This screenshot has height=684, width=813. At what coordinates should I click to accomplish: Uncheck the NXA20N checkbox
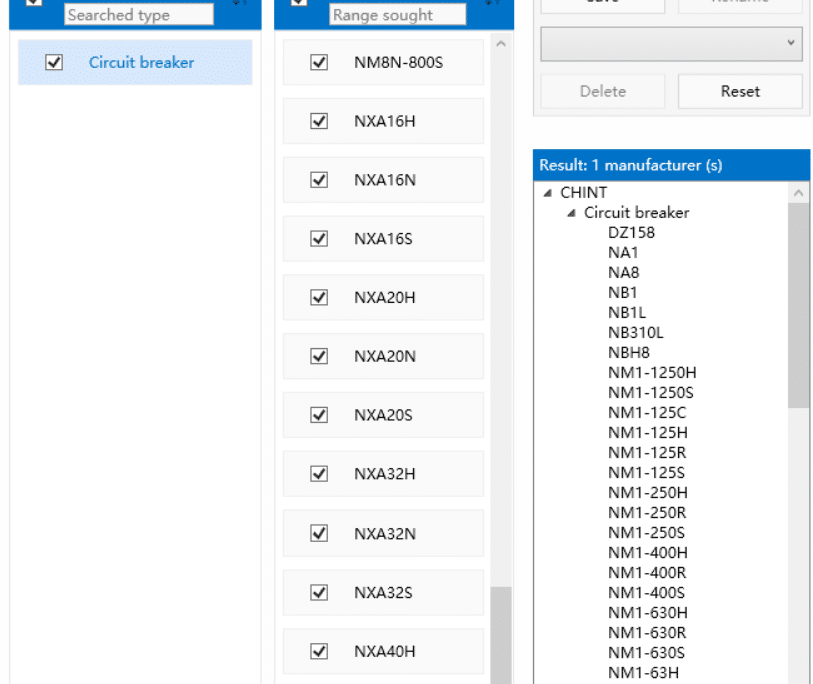pos(319,356)
